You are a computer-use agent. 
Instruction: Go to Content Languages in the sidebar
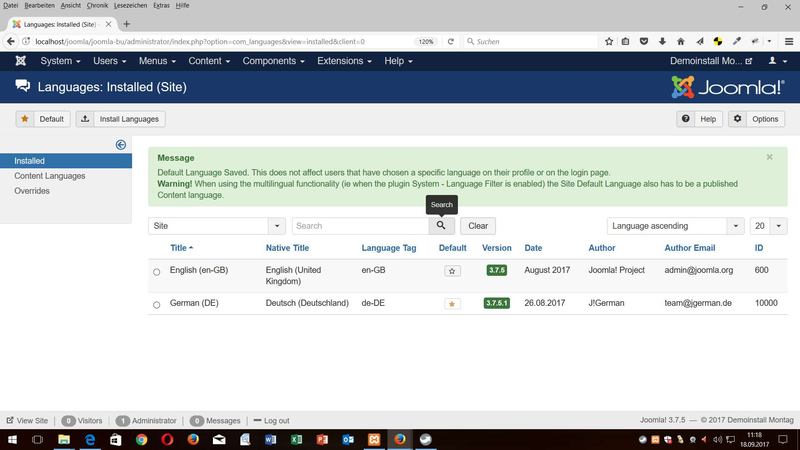click(49, 176)
